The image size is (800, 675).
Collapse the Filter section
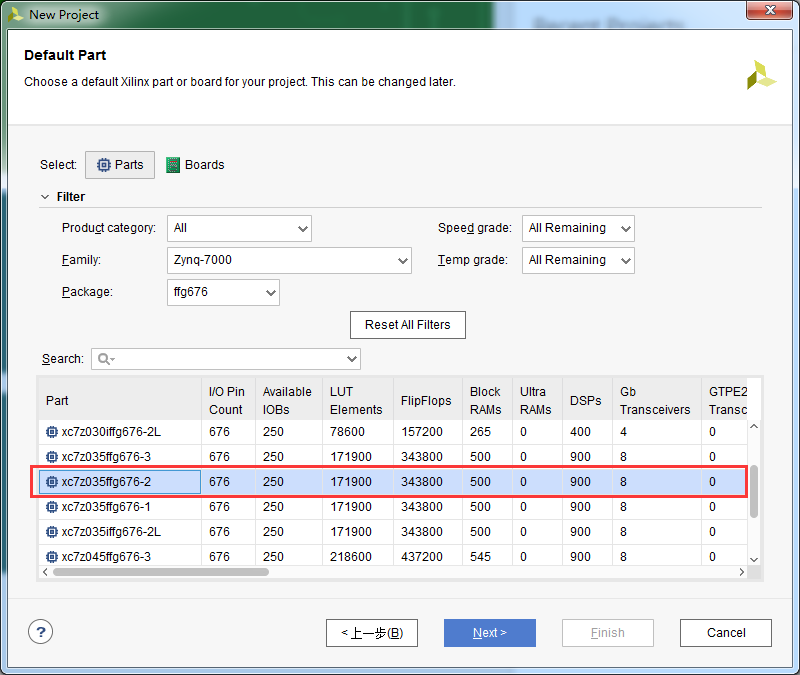tap(45, 196)
